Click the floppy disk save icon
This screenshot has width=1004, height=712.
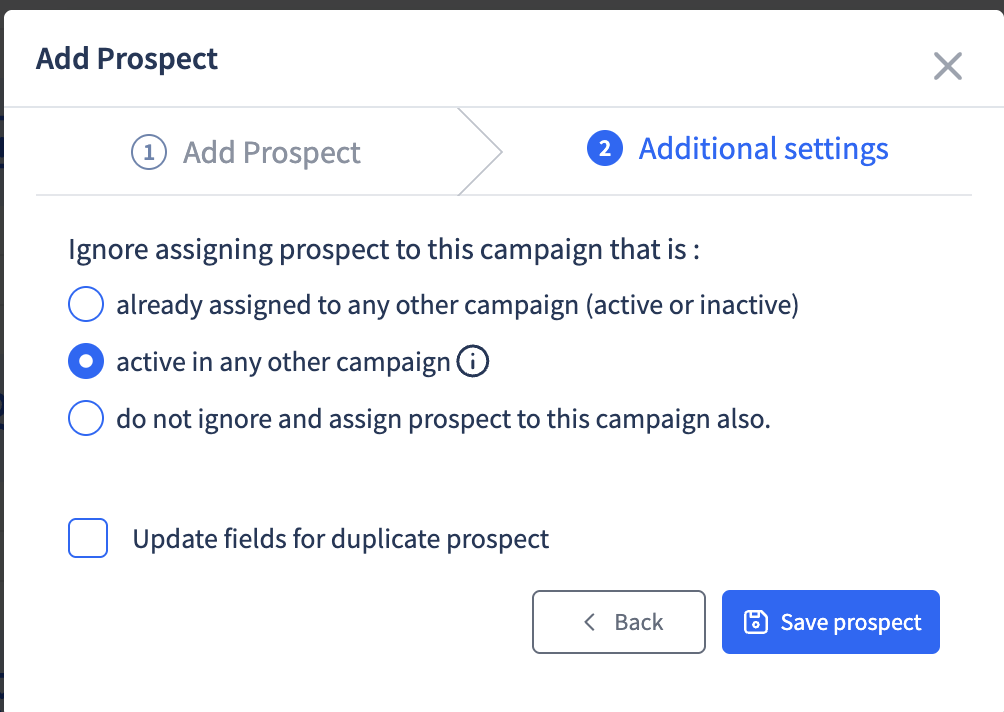click(x=756, y=622)
